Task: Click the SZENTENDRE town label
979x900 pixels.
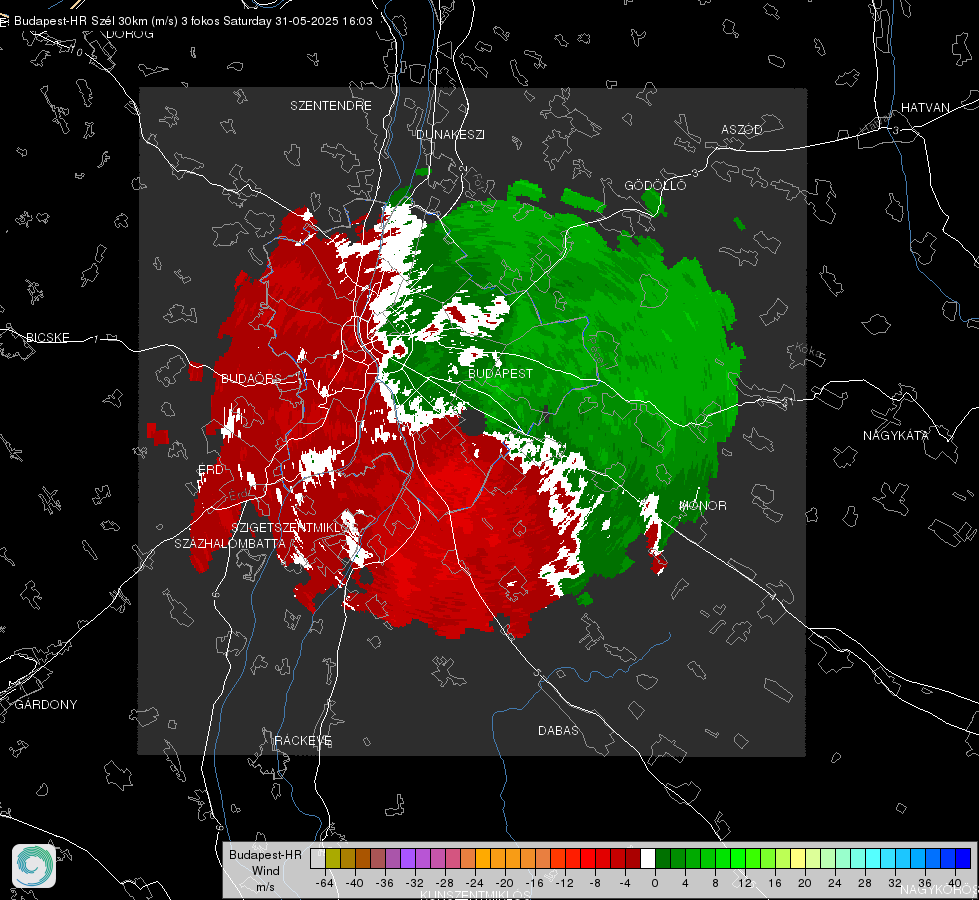Action: click(331, 106)
